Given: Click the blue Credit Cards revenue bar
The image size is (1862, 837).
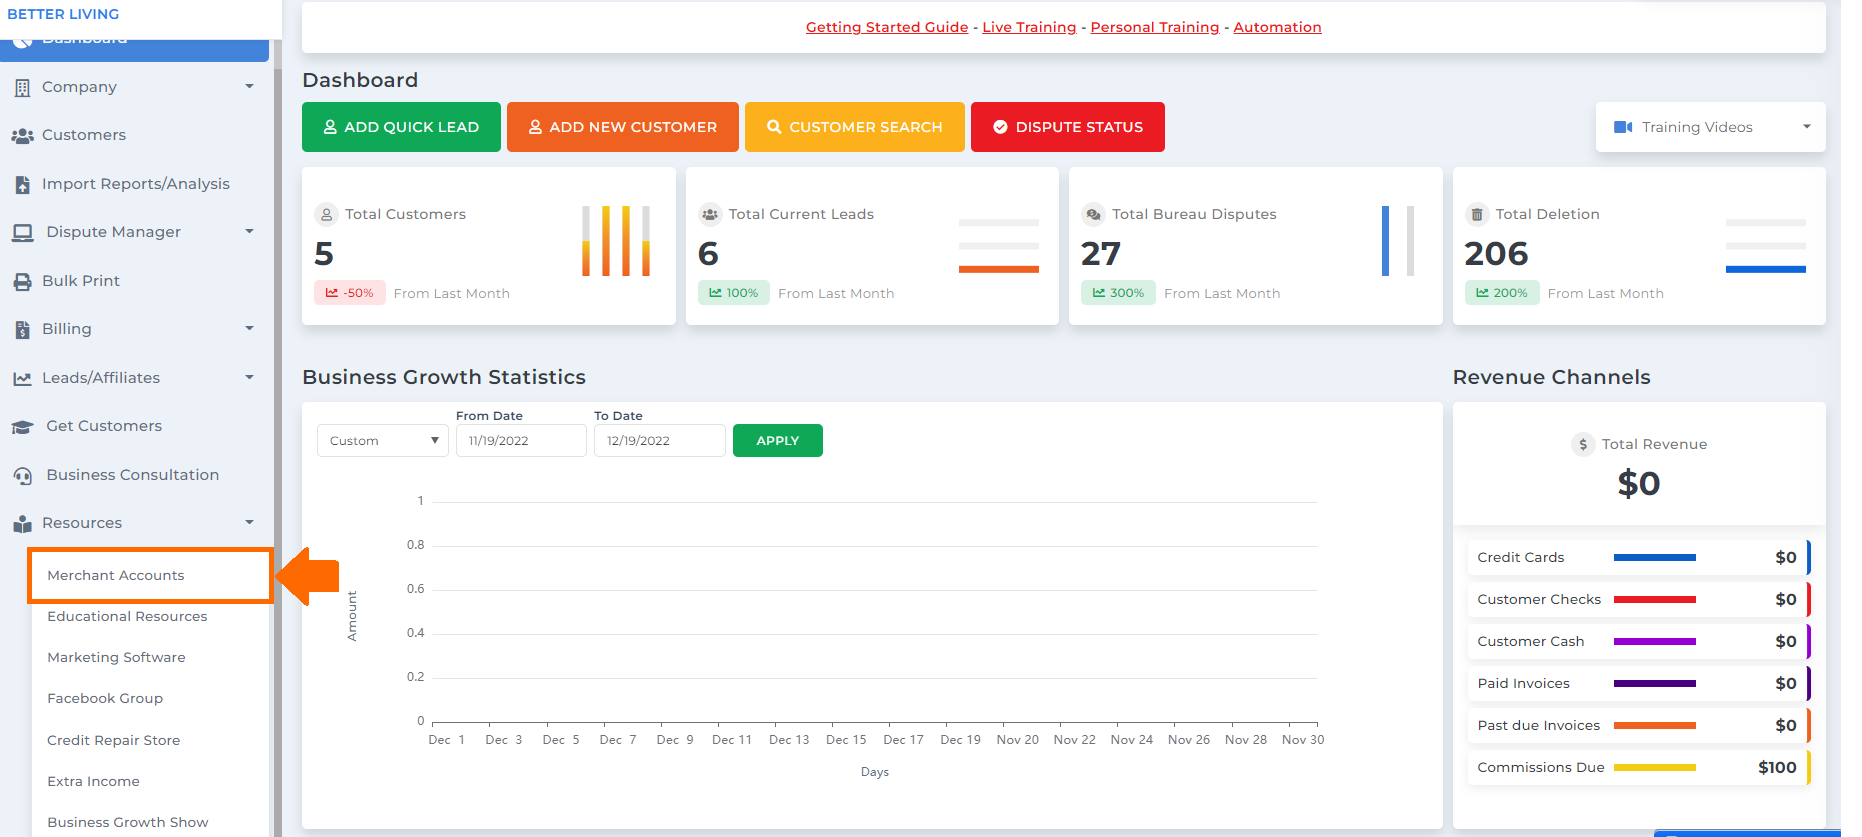Looking at the screenshot, I should coord(1655,558).
